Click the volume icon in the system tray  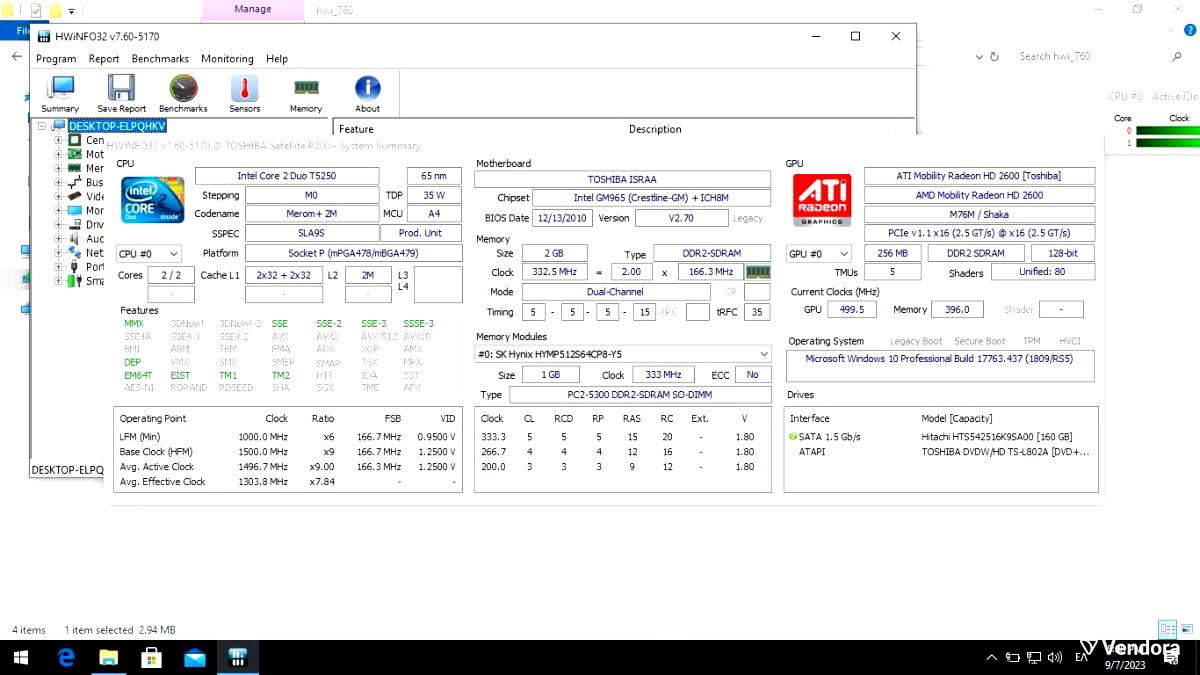point(1054,657)
